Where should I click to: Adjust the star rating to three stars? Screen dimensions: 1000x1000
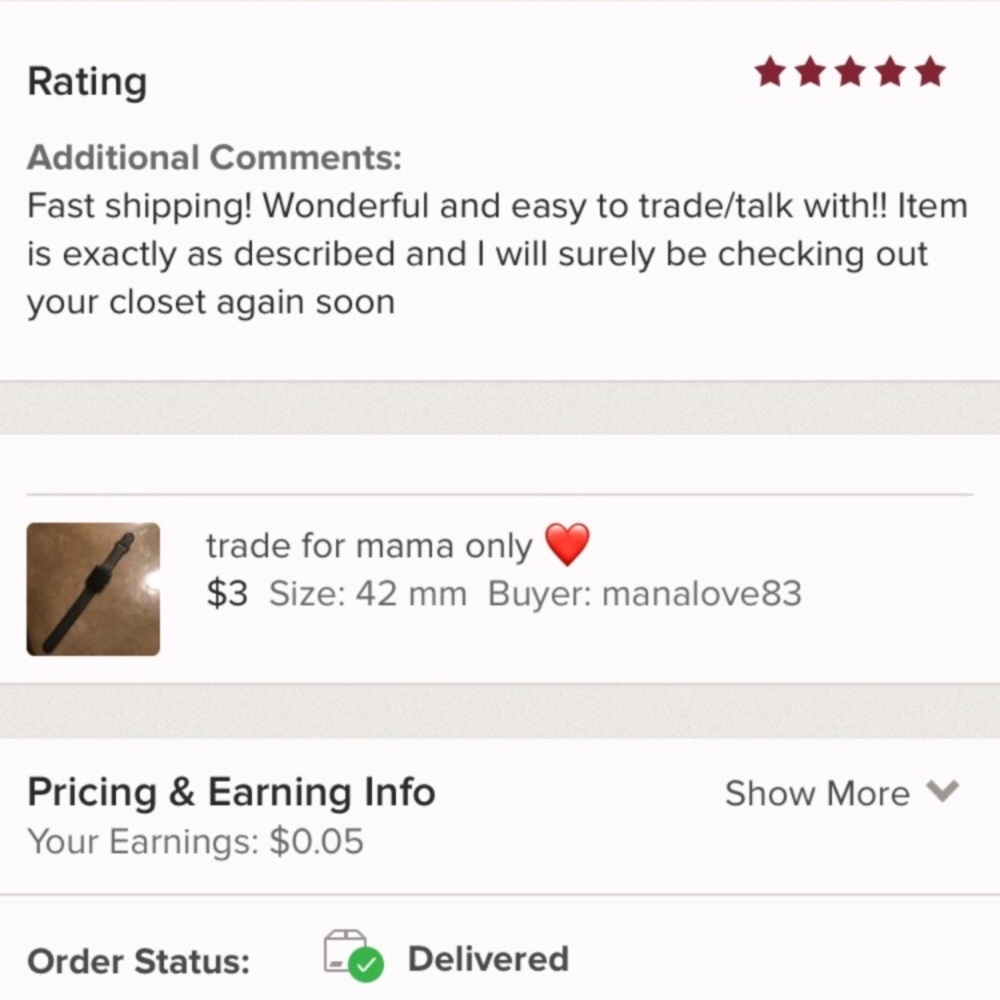849,71
